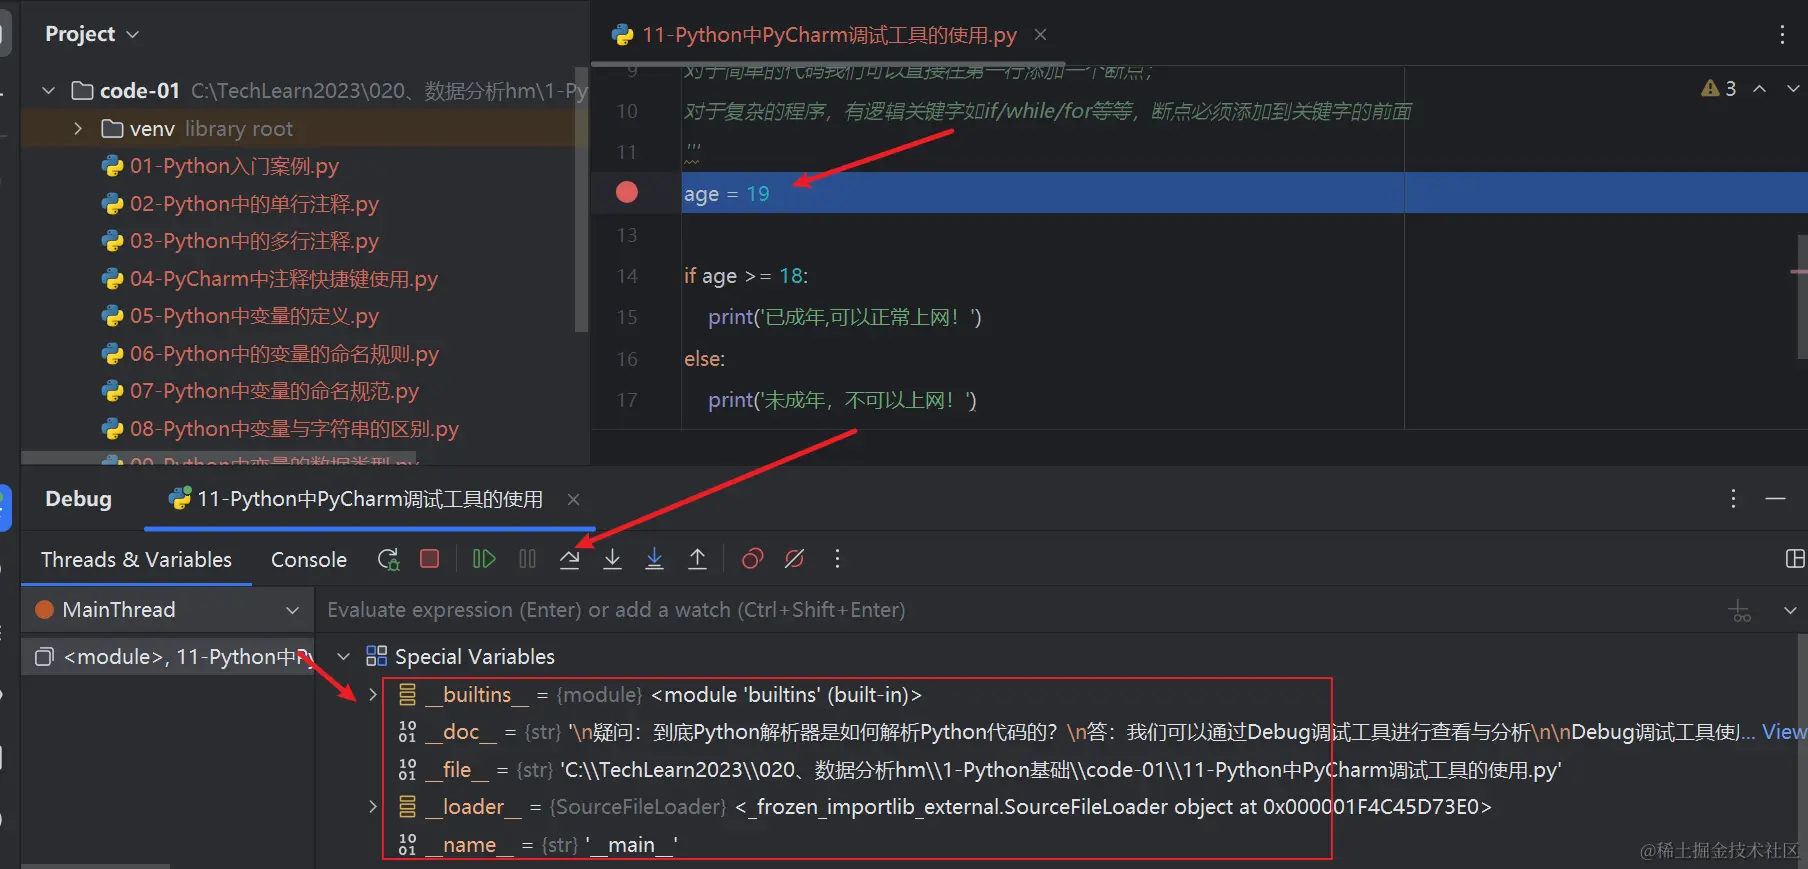This screenshot has width=1808, height=869.
Task: Click the Debug tool window title
Action: coord(79,499)
